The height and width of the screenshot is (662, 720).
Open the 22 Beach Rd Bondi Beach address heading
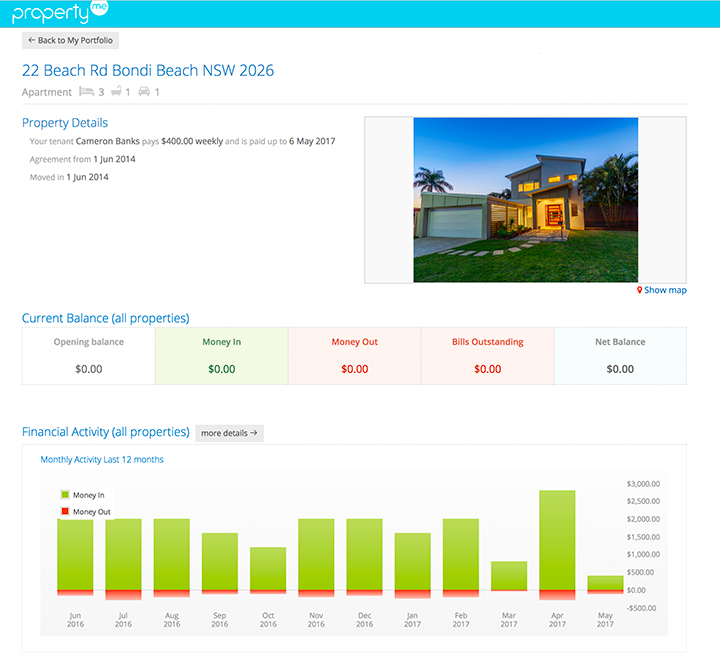pos(148,70)
